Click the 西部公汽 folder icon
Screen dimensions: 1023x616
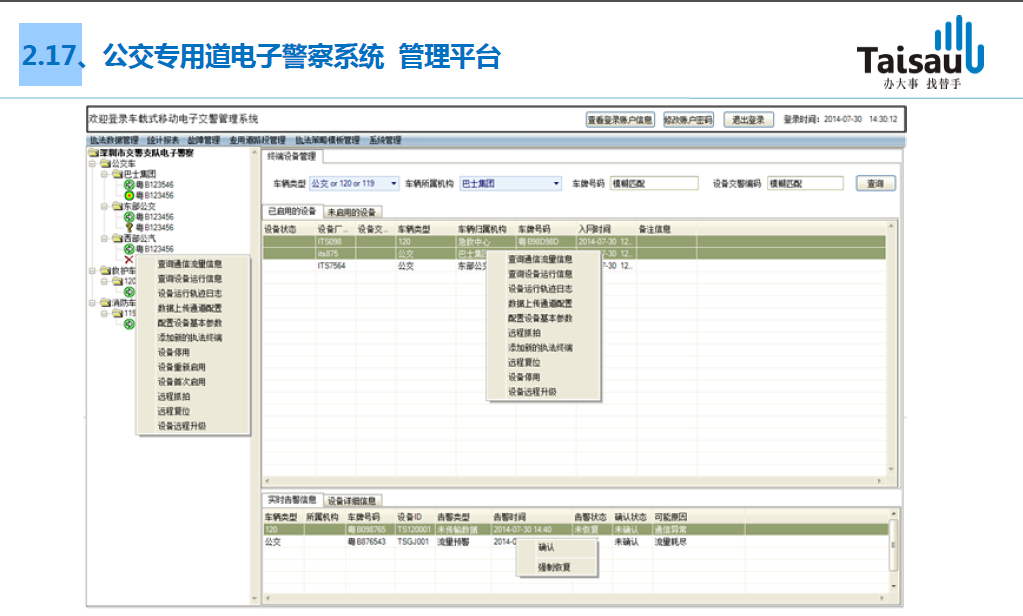pos(117,238)
